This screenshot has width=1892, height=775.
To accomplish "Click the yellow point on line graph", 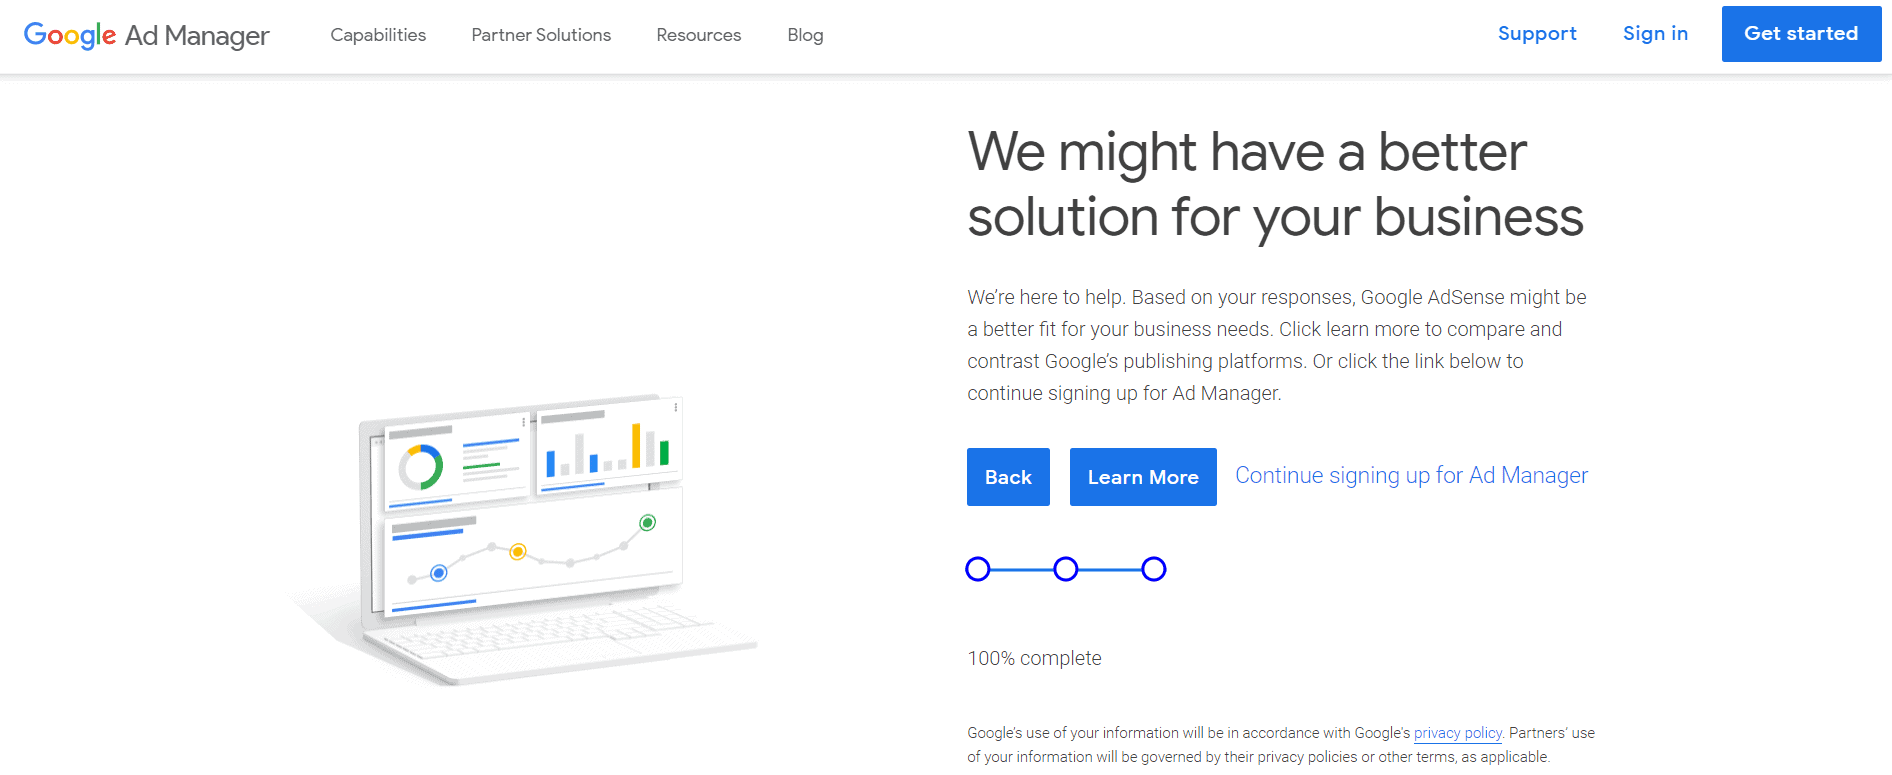I will tap(518, 552).
